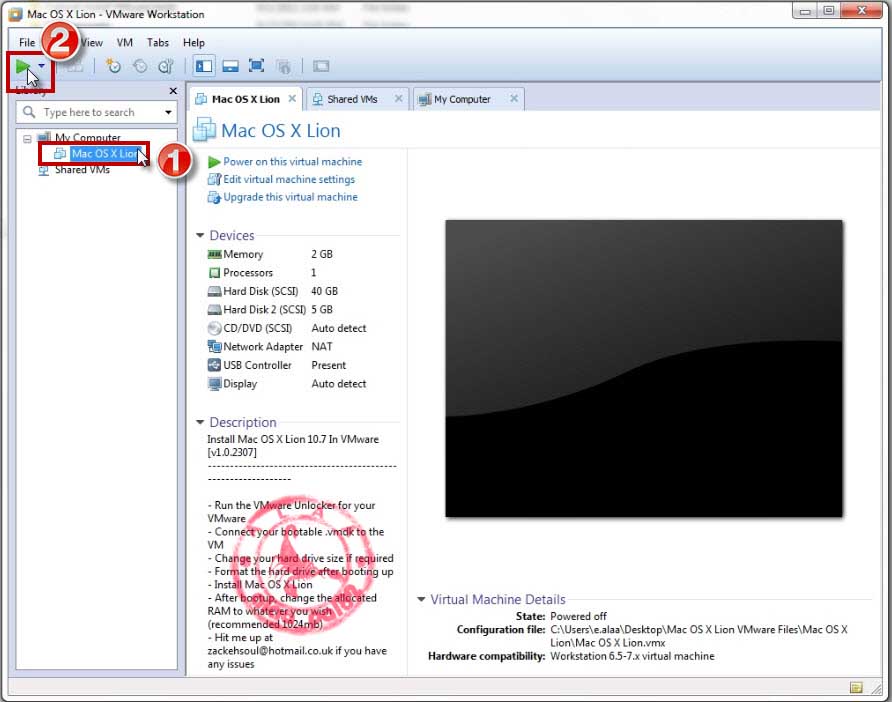Click the Take Snapshot toolbar icon
Image resolution: width=892 pixels, height=702 pixels.
tap(113, 66)
